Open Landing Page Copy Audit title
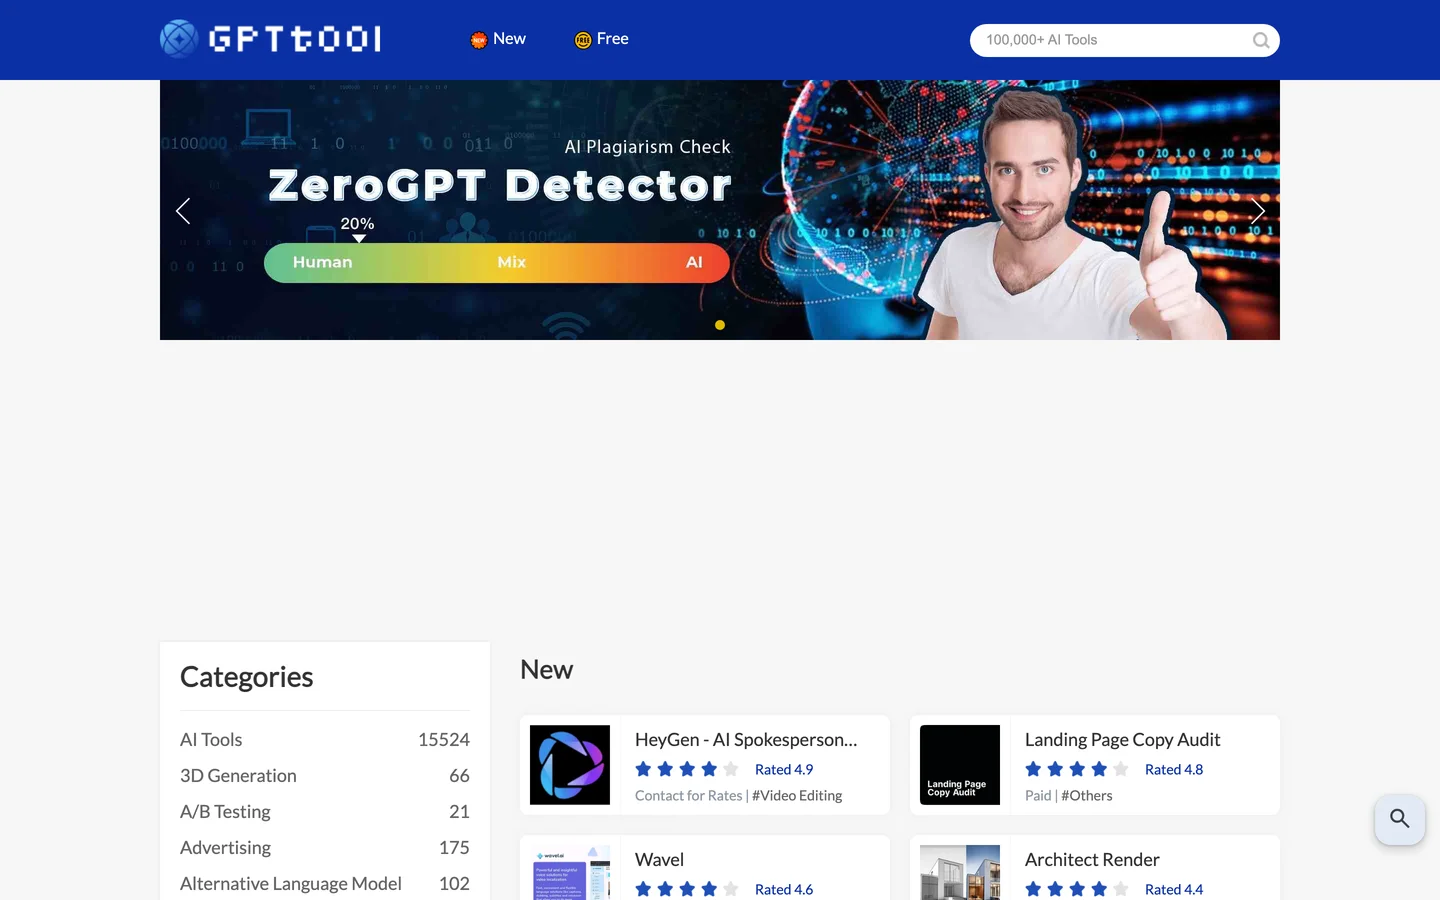The image size is (1440, 900). pos(1122,740)
